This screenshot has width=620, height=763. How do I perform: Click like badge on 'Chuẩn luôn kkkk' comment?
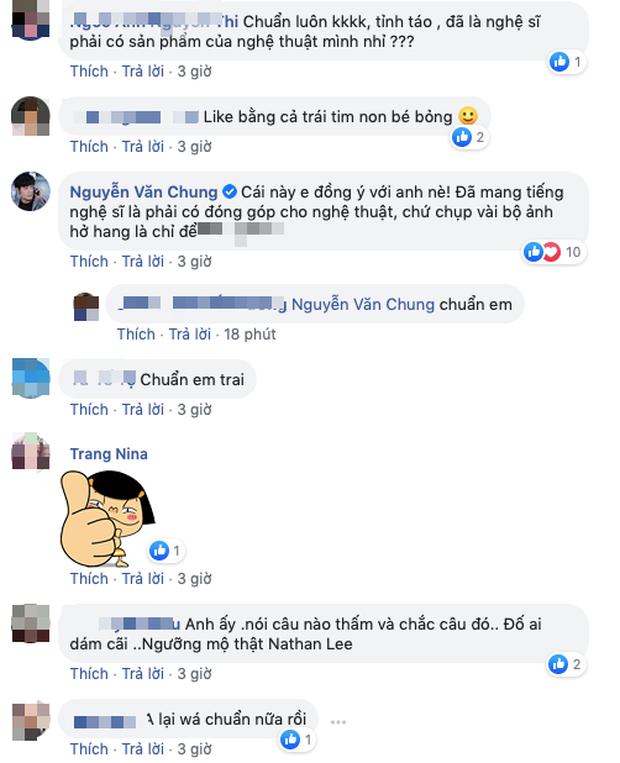pos(567,62)
